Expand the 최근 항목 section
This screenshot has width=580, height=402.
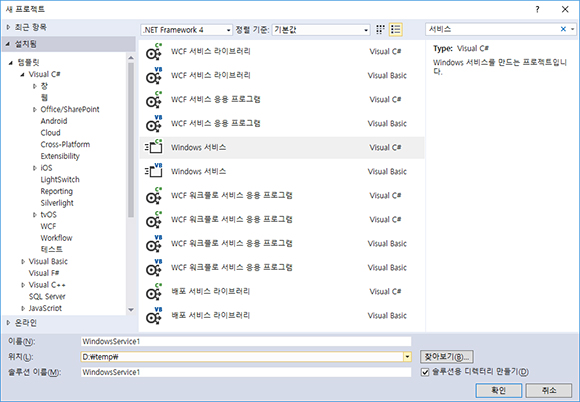pyautogui.click(x=9, y=27)
